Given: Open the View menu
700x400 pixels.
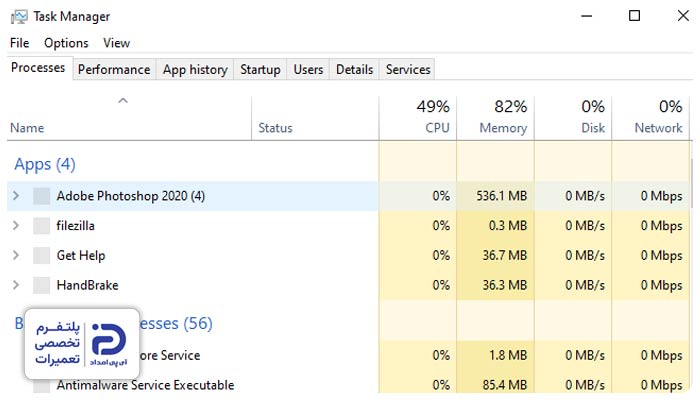Looking at the screenshot, I should click(117, 43).
